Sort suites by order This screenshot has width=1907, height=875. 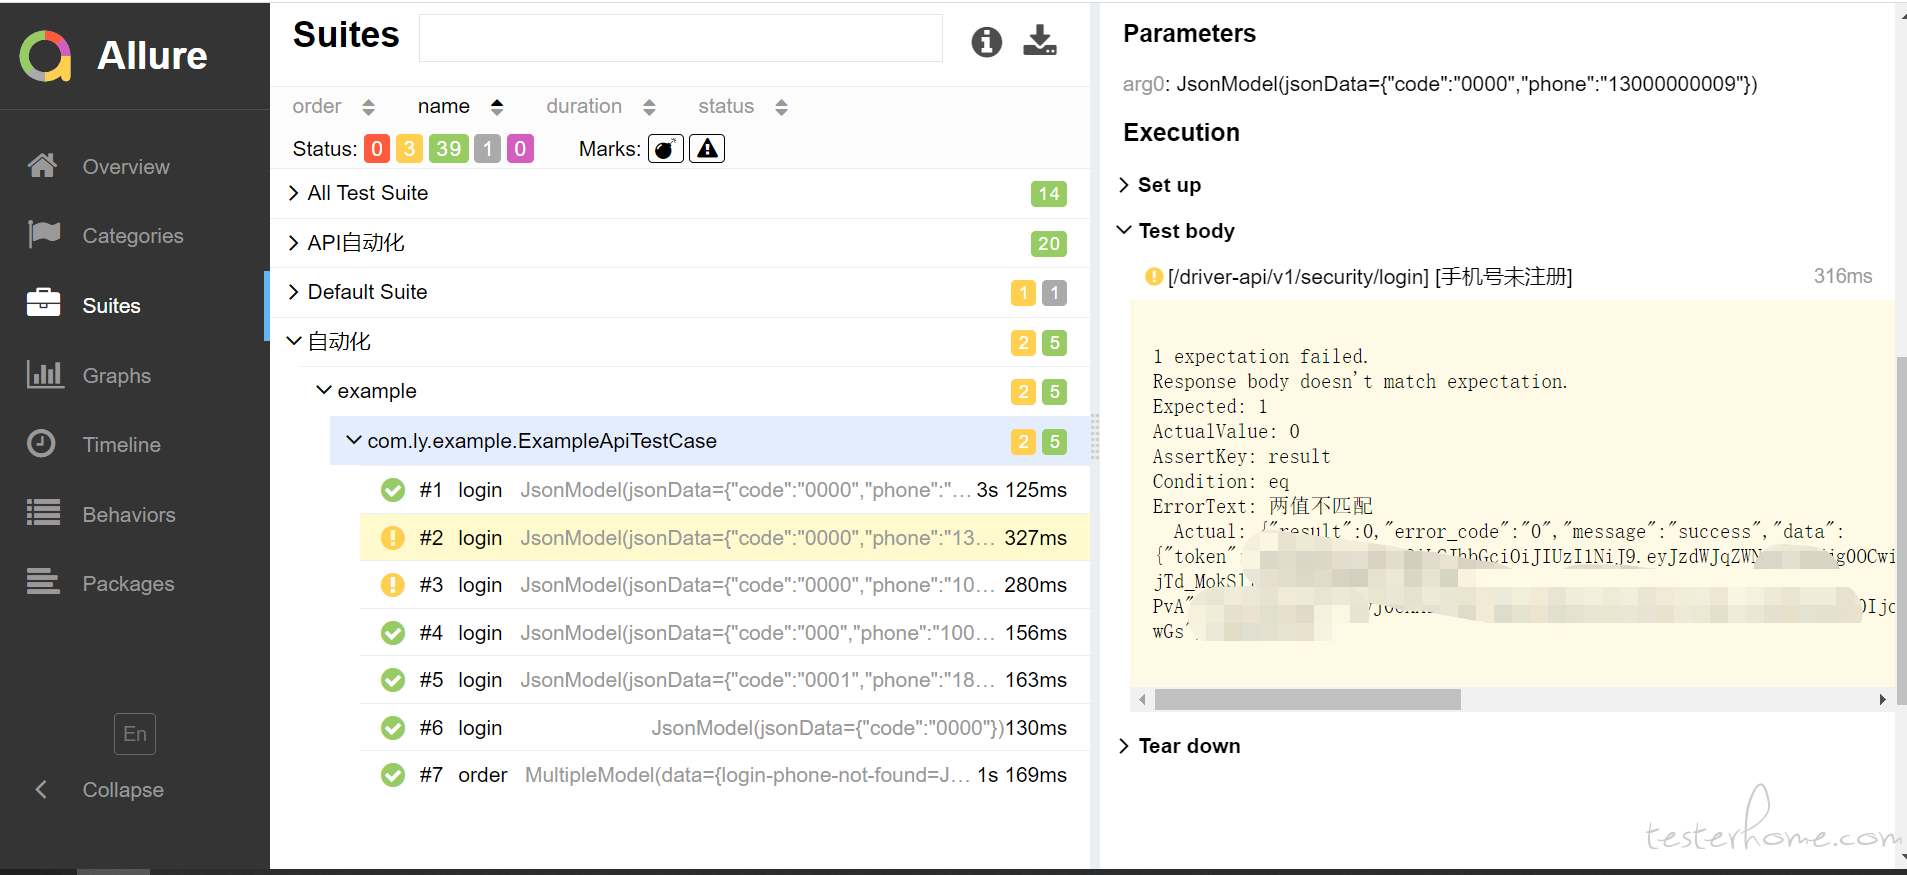pos(333,106)
